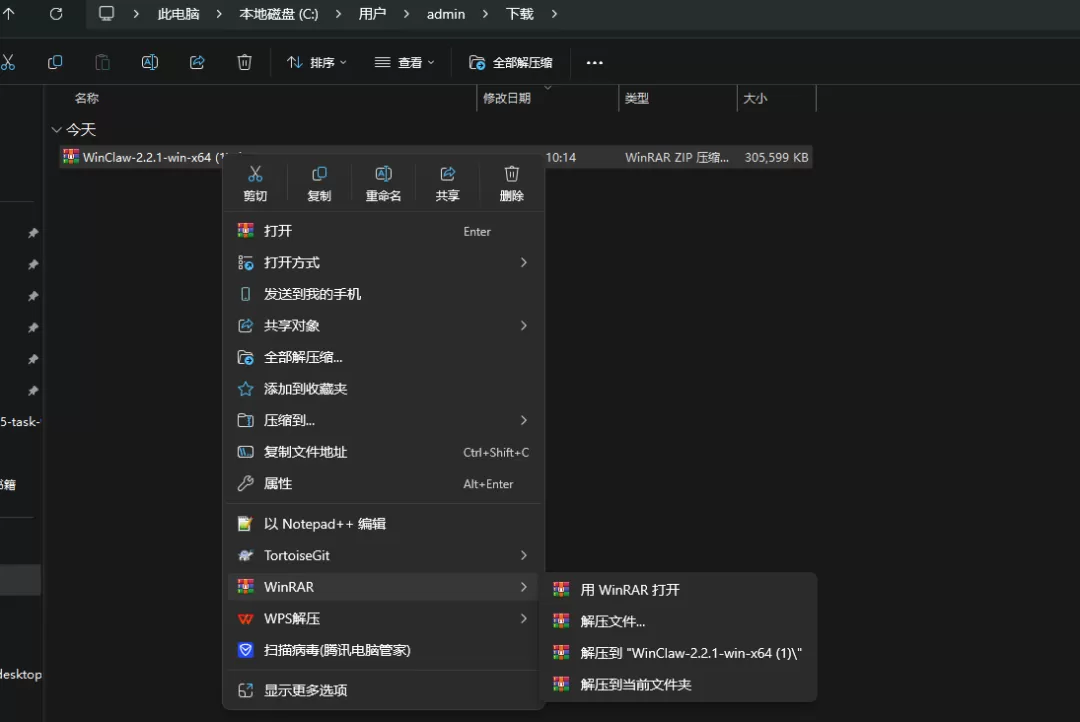The width and height of the screenshot is (1080, 722).
Task: Expand the TortoiseGit submenu
Action: (x=383, y=555)
